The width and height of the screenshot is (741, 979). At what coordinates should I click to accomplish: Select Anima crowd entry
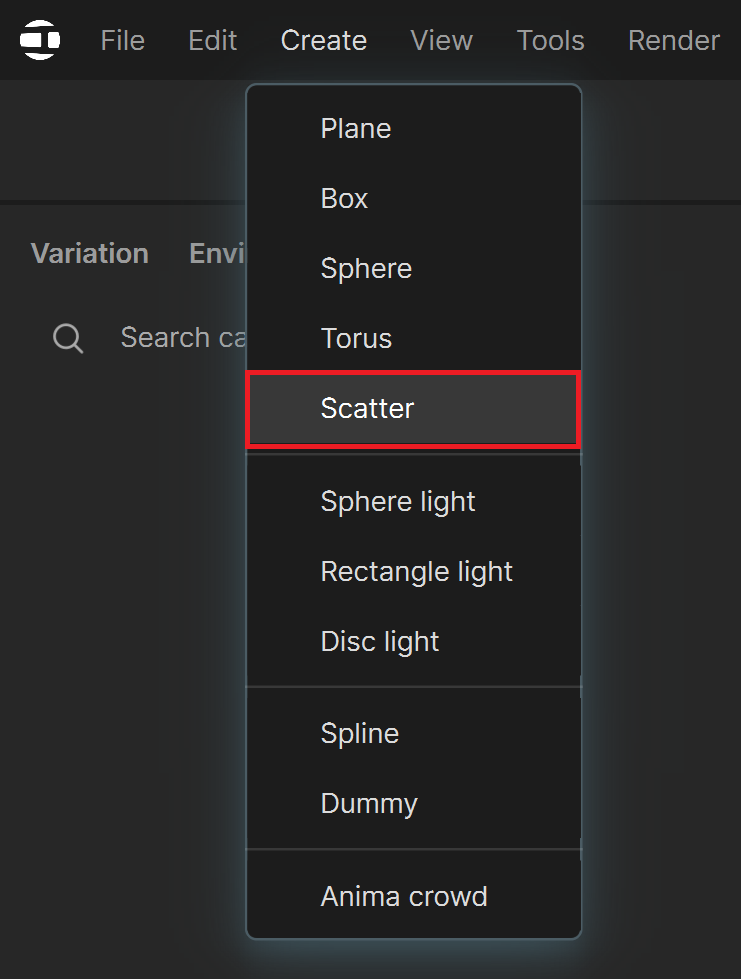point(414,897)
